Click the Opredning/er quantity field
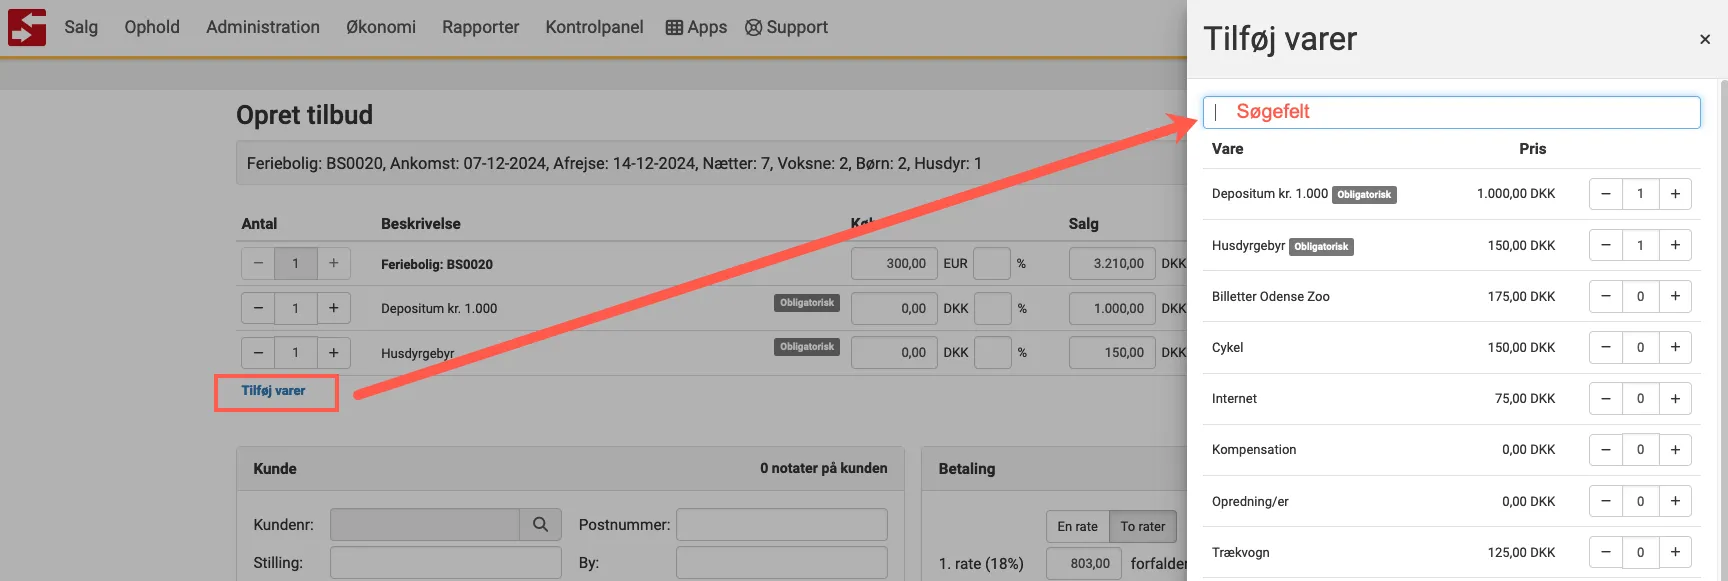Image resolution: width=1728 pixels, height=581 pixels. [1640, 501]
